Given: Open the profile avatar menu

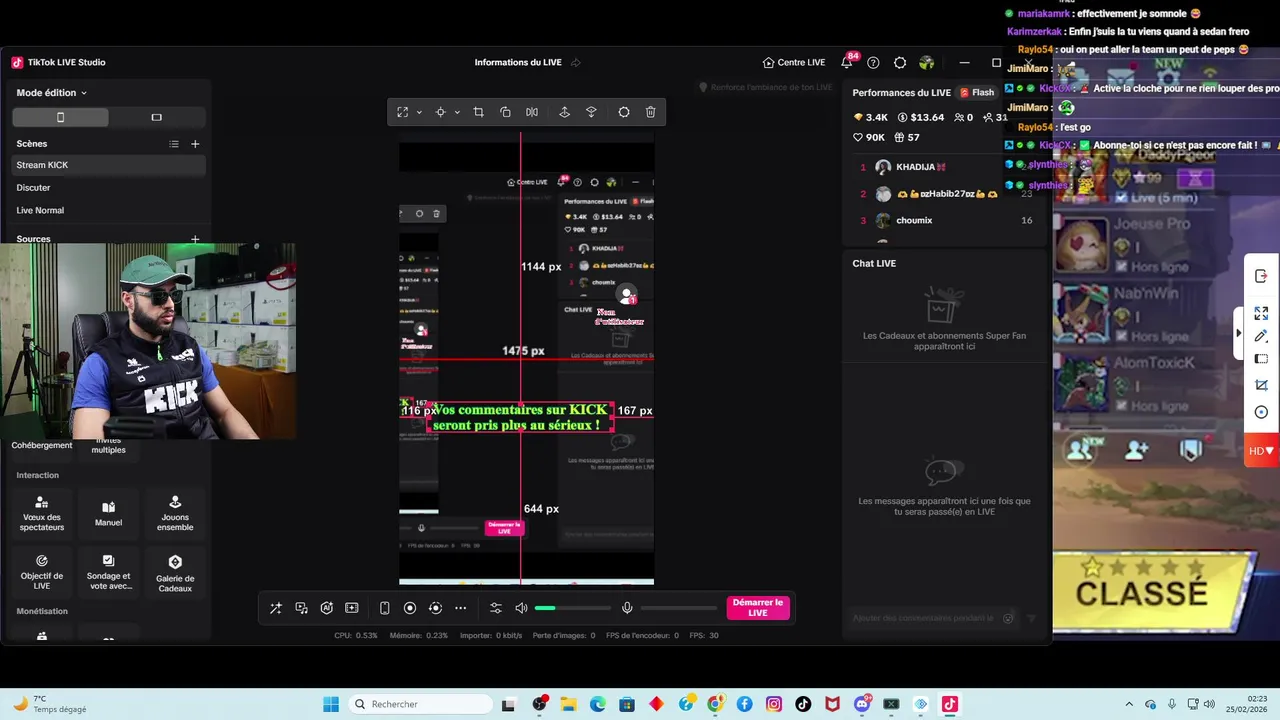Looking at the screenshot, I should 927,62.
